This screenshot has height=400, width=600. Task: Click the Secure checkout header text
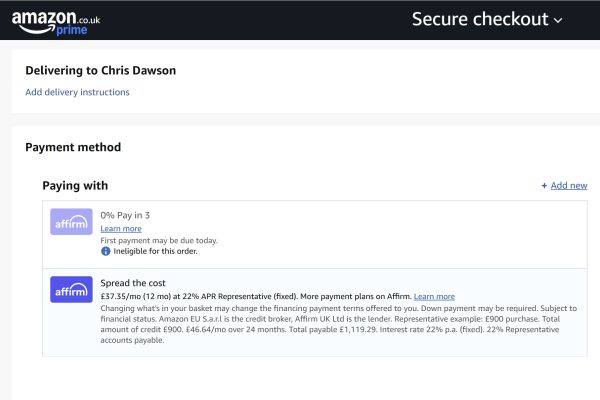(x=480, y=19)
